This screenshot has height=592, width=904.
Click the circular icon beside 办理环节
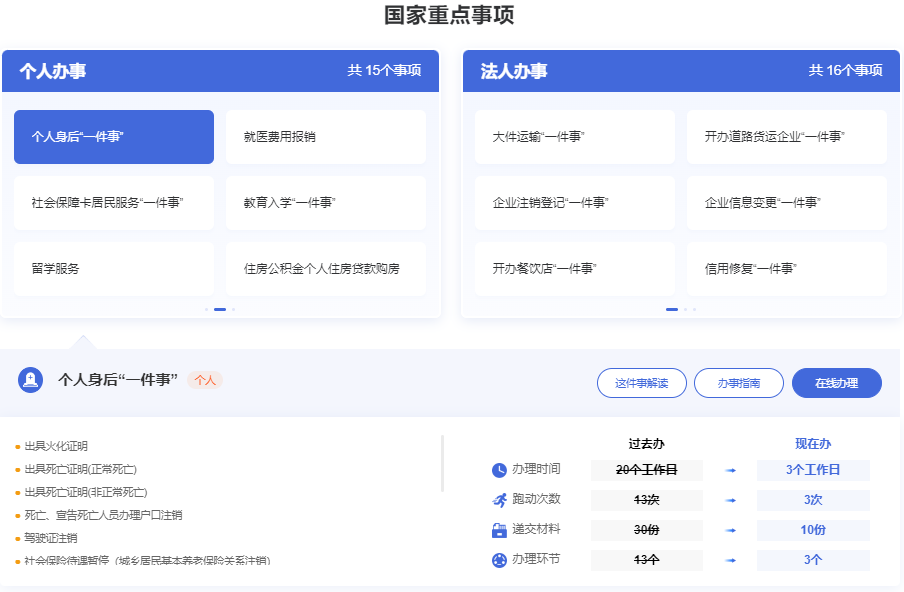click(499, 560)
